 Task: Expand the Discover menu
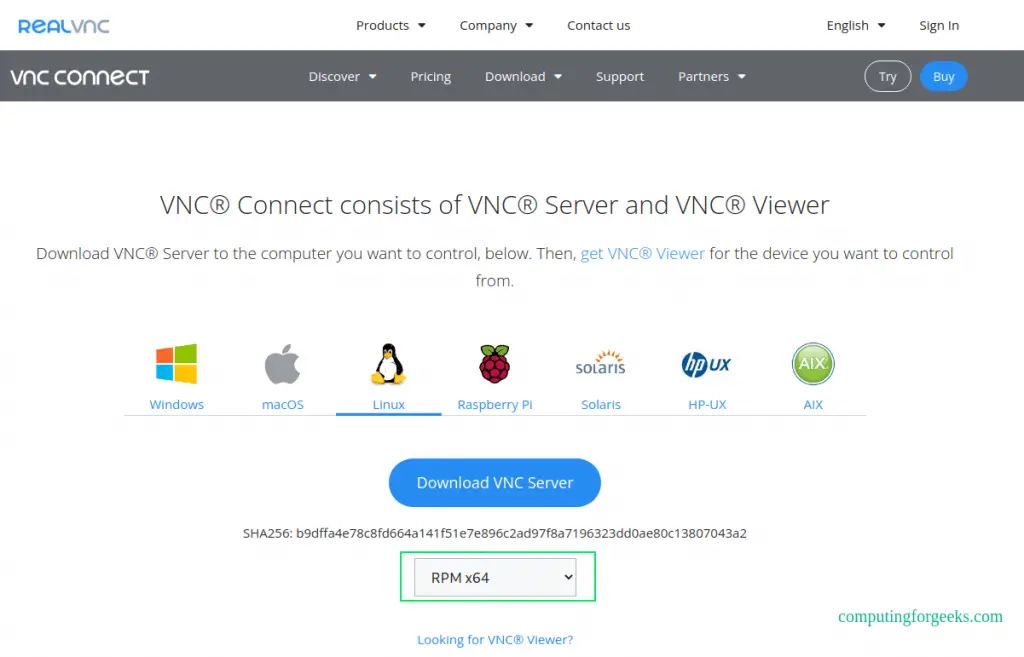point(342,76)
